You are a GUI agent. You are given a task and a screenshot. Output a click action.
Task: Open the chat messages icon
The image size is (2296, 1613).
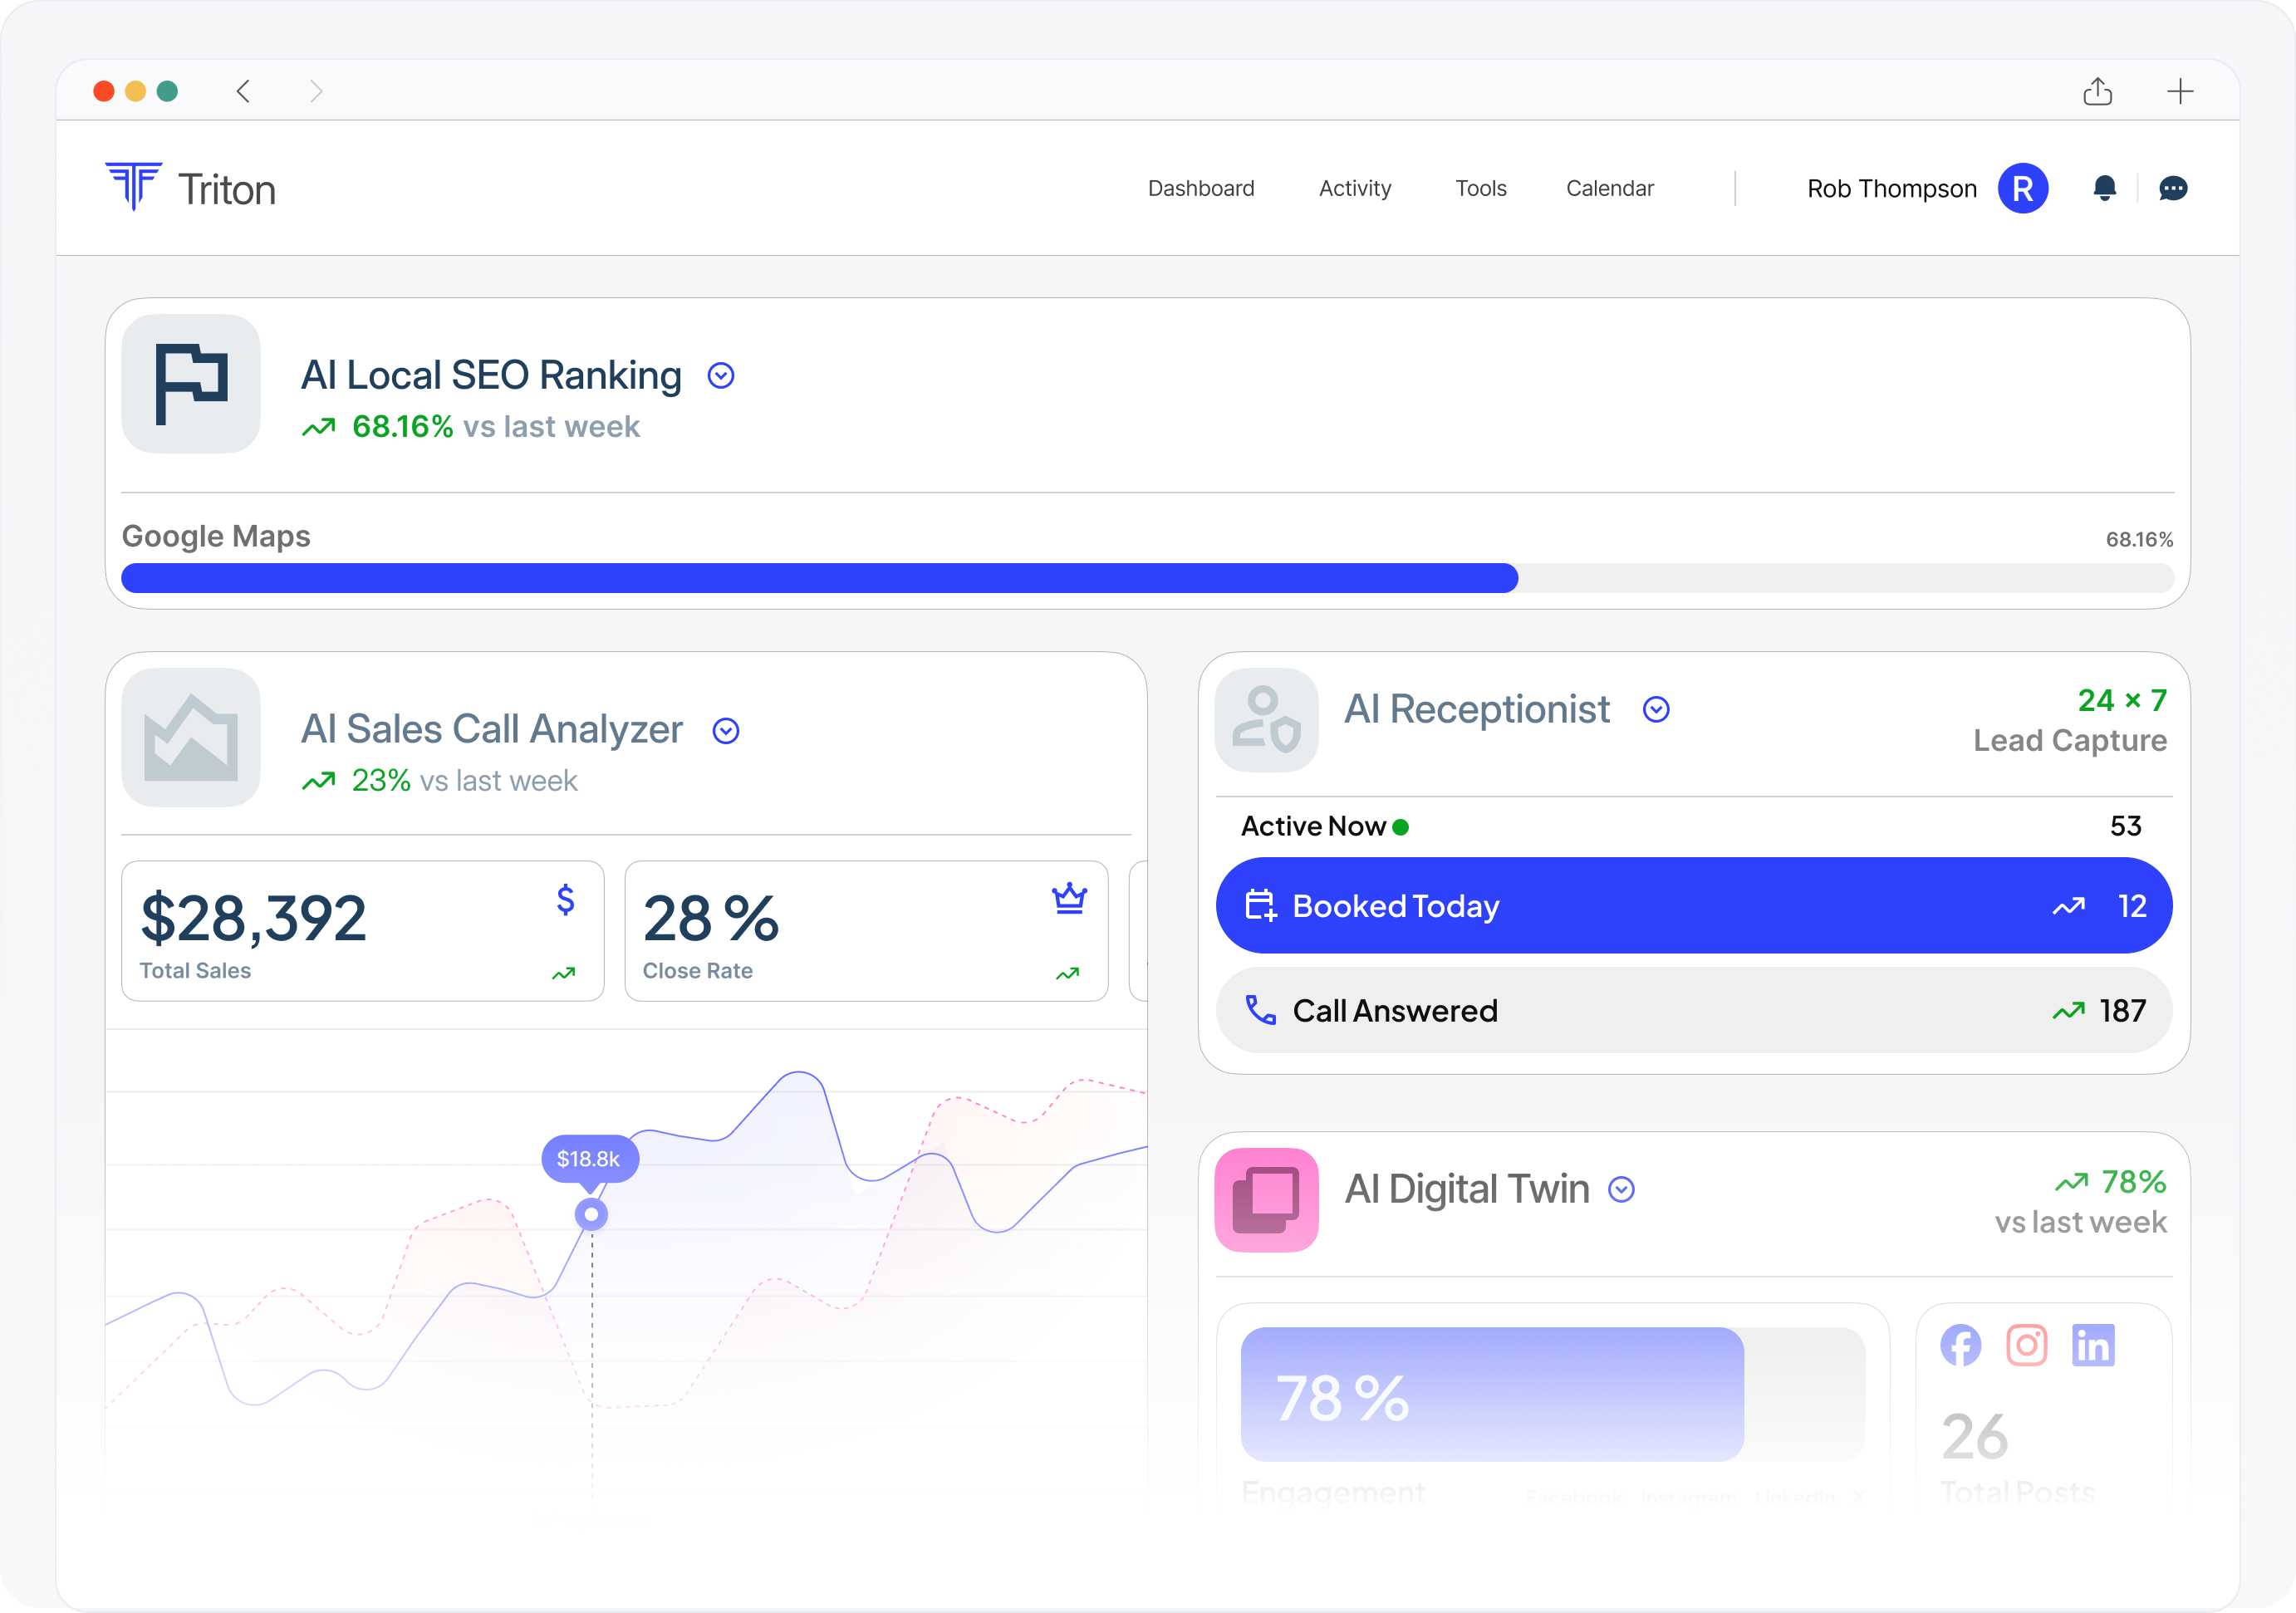click(x=2172, y=188)
